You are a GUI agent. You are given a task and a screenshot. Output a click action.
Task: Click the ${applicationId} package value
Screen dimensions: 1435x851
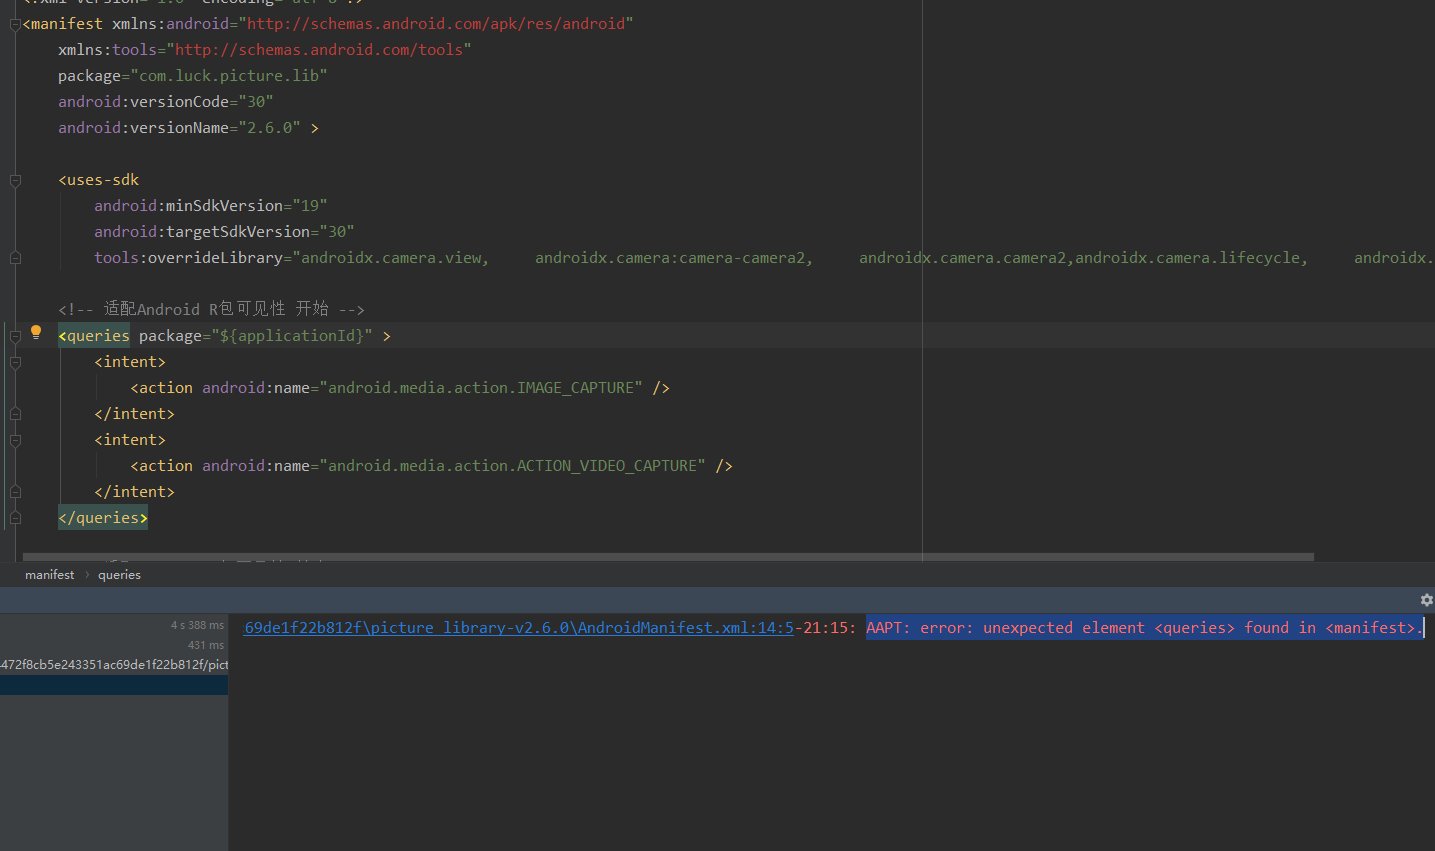pyautogui.click(x=292, y=336)
